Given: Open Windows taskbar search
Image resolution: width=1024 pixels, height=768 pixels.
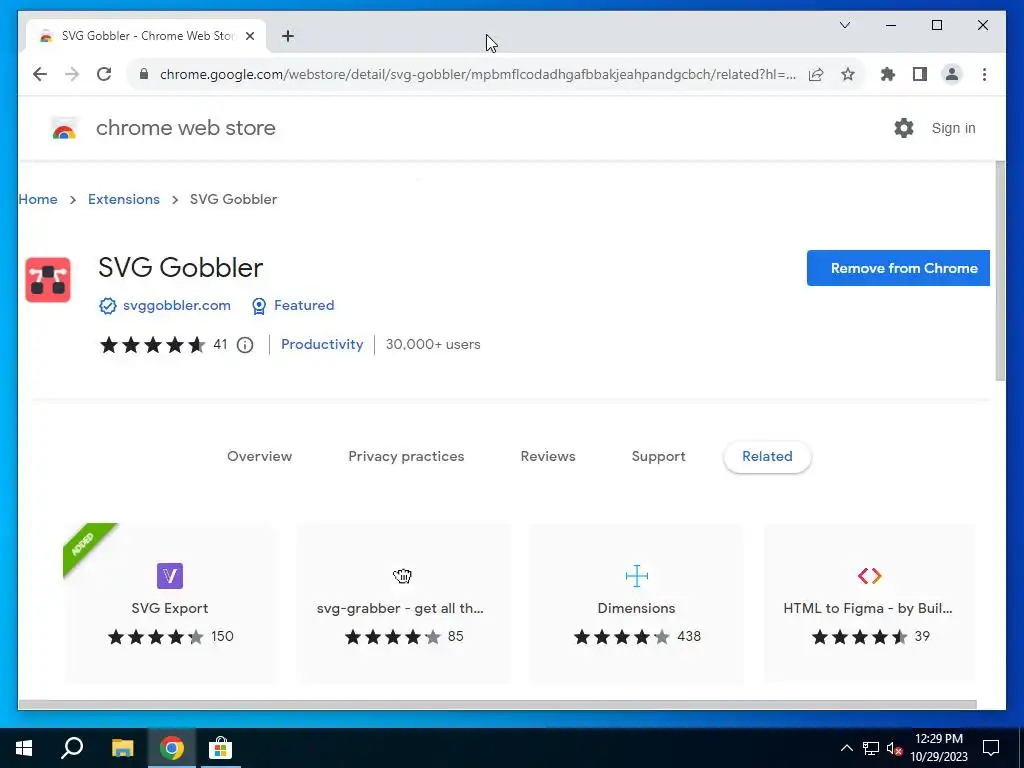Looking at the screenshot, I should pos(72,748).
